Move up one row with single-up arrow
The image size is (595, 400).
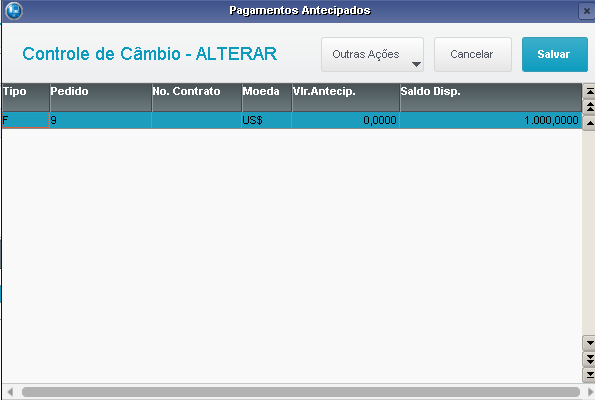589,123
